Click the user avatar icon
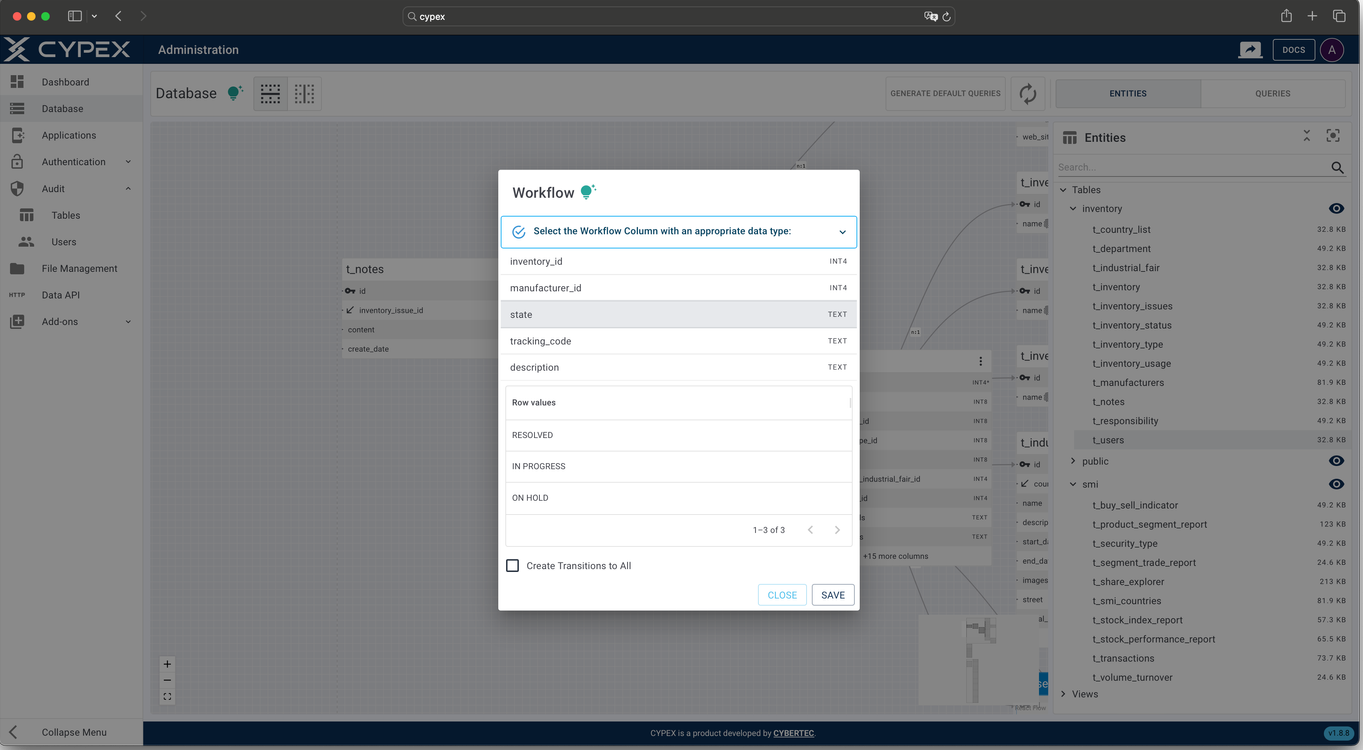Viewport: 1363px width, 750px height. [x=1331, y=50]
